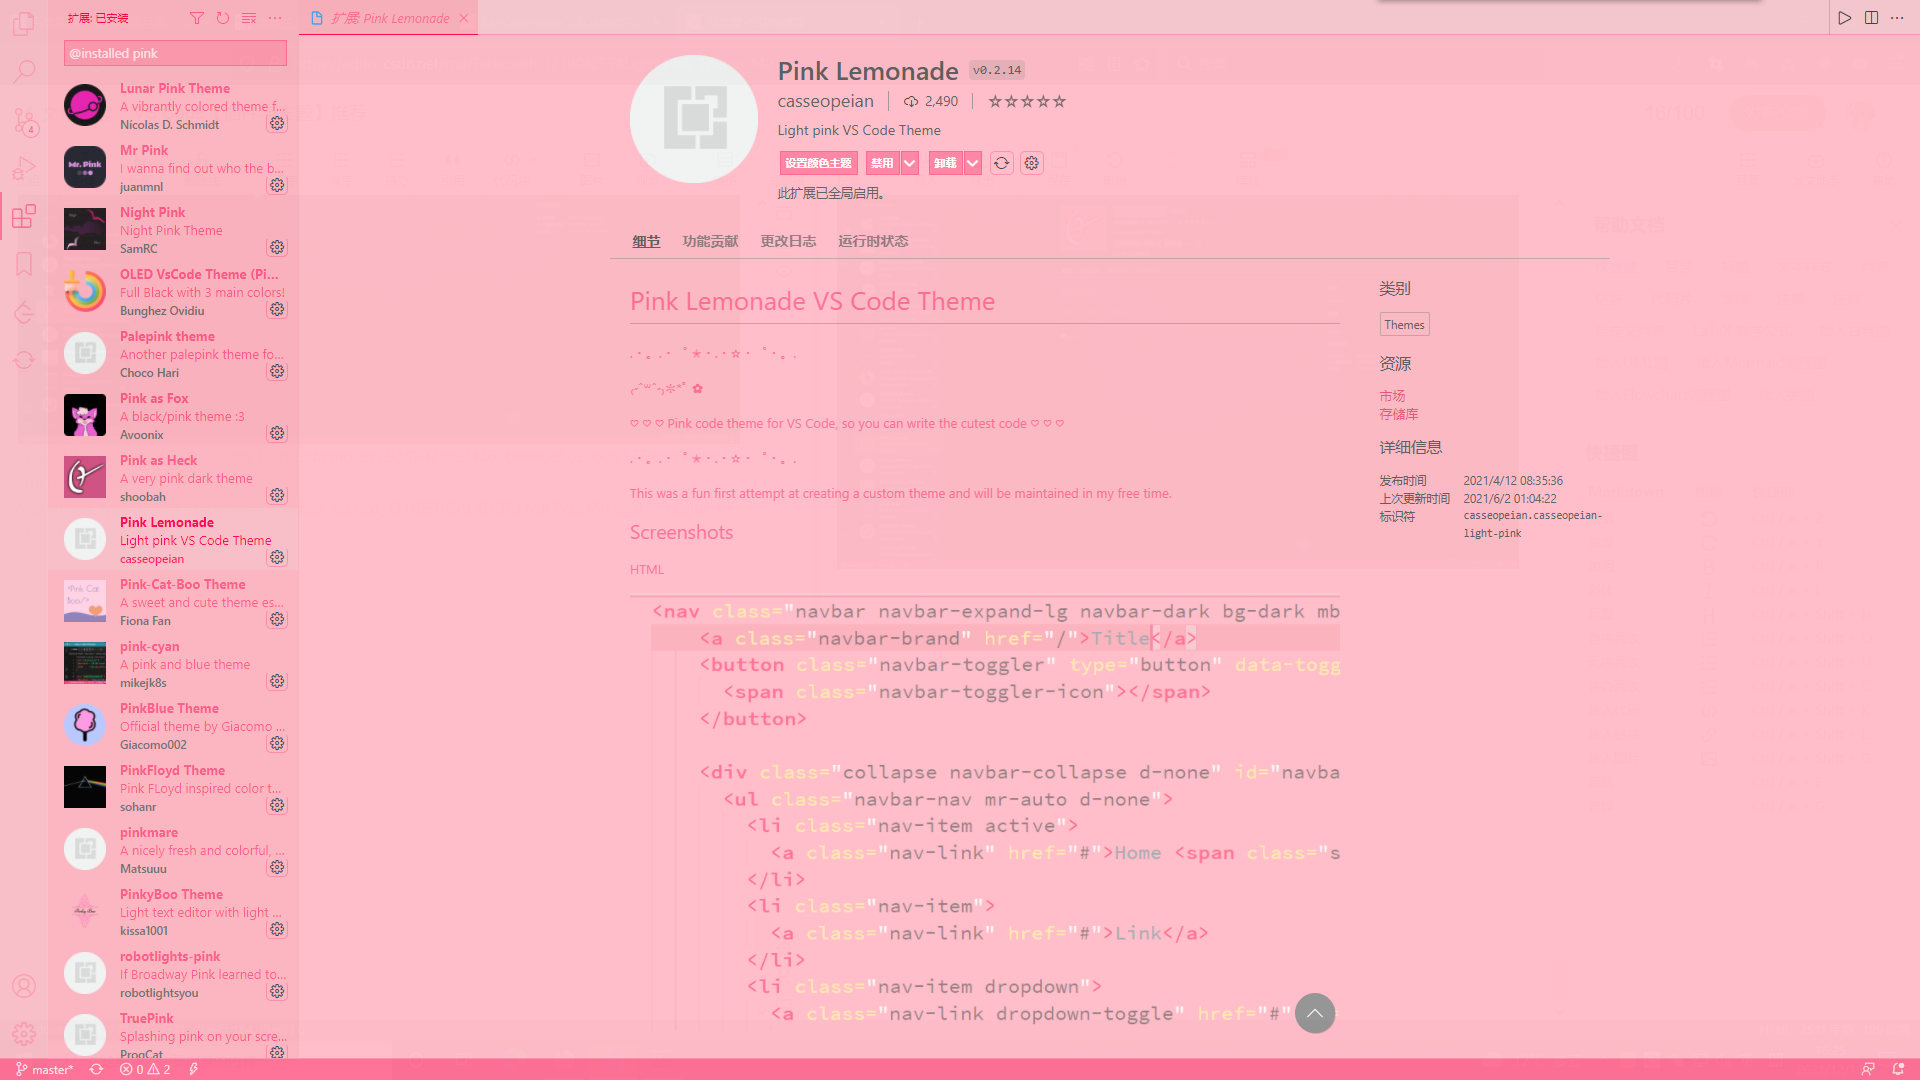The width and height of the screenshot is (1920, 1080).
Task: Open the Search view in the activity bar
Action: click(x=24, y=71)
